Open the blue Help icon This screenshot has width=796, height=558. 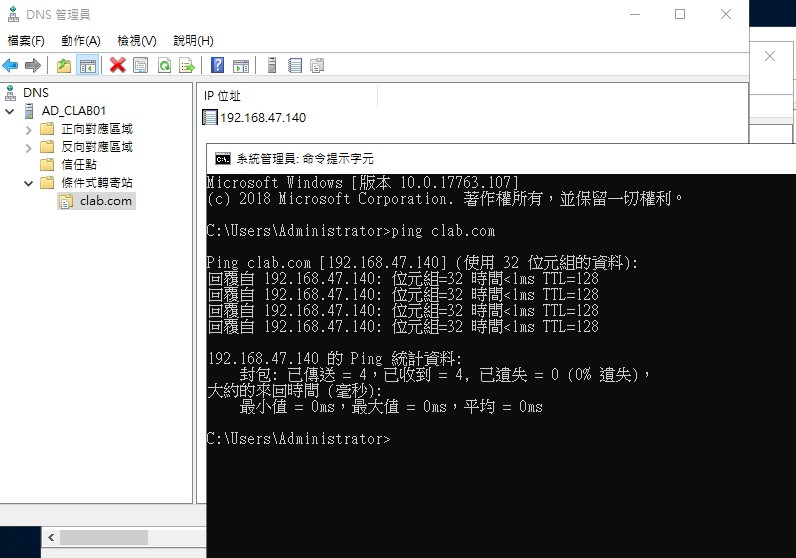[217, 65]
